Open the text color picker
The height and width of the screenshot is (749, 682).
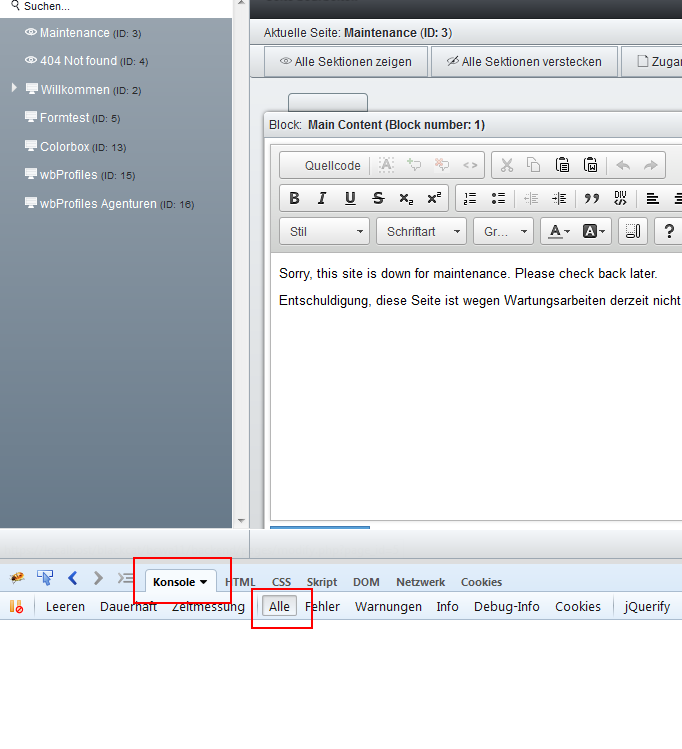click(557, 231)
